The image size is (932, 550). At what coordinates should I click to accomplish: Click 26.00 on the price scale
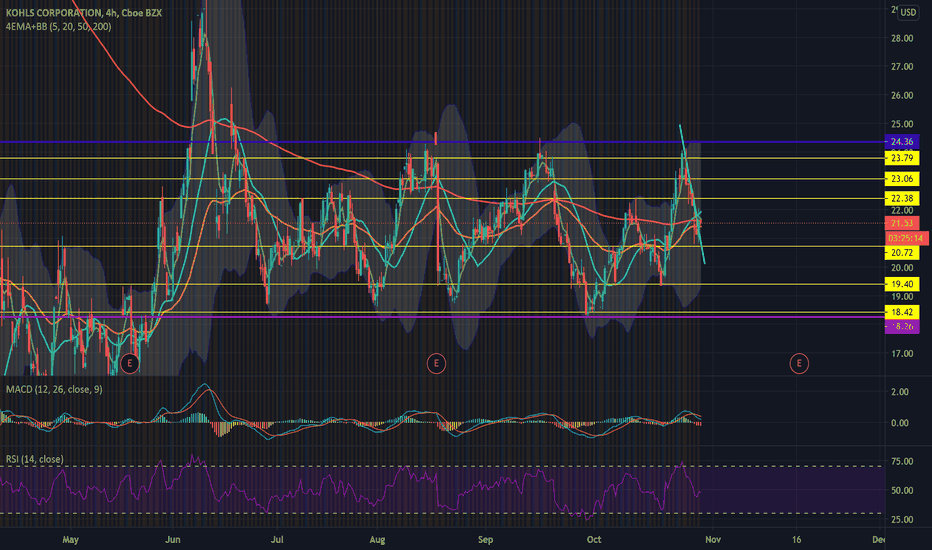(x=902, y=95)
